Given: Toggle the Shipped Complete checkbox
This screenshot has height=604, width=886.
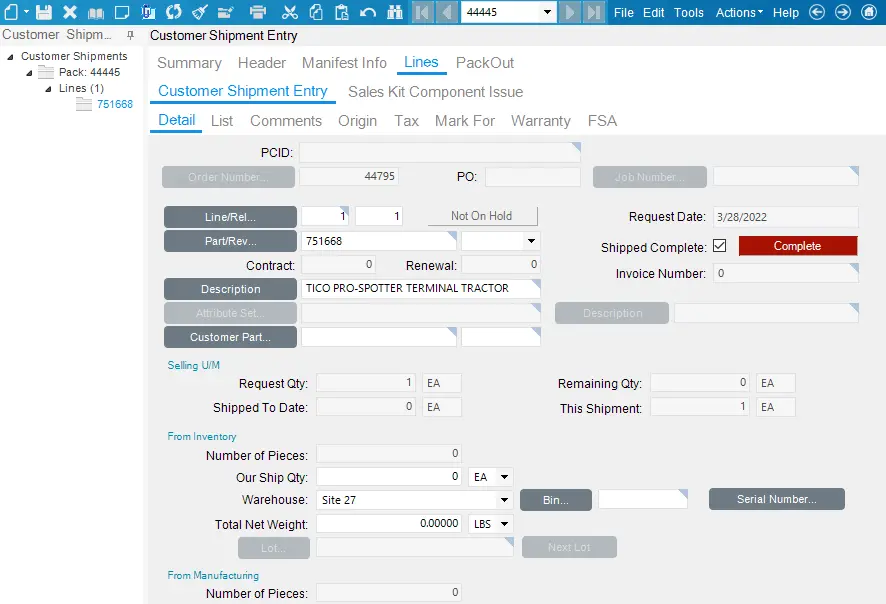Looking at the screenshot, I should pos(719,246).
